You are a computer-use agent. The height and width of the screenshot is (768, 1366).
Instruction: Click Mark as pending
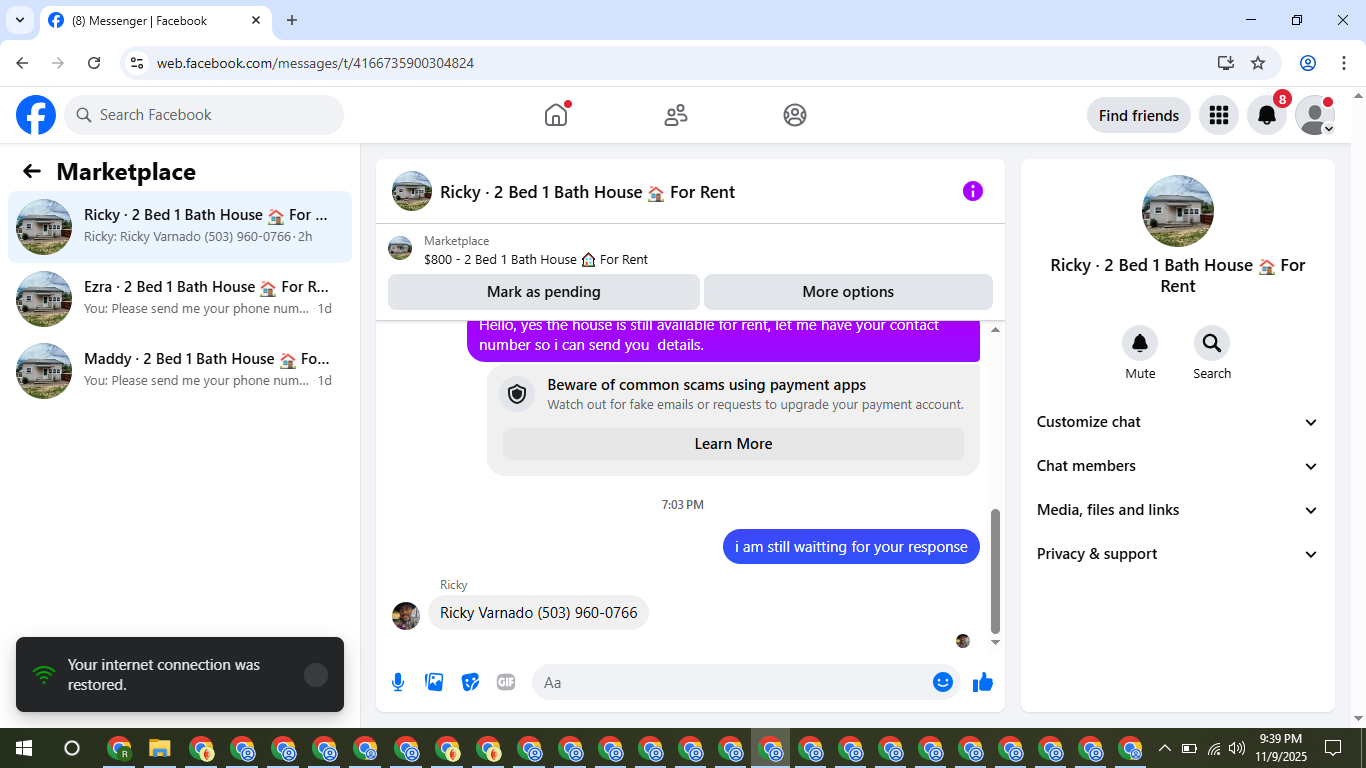[544, 292]
